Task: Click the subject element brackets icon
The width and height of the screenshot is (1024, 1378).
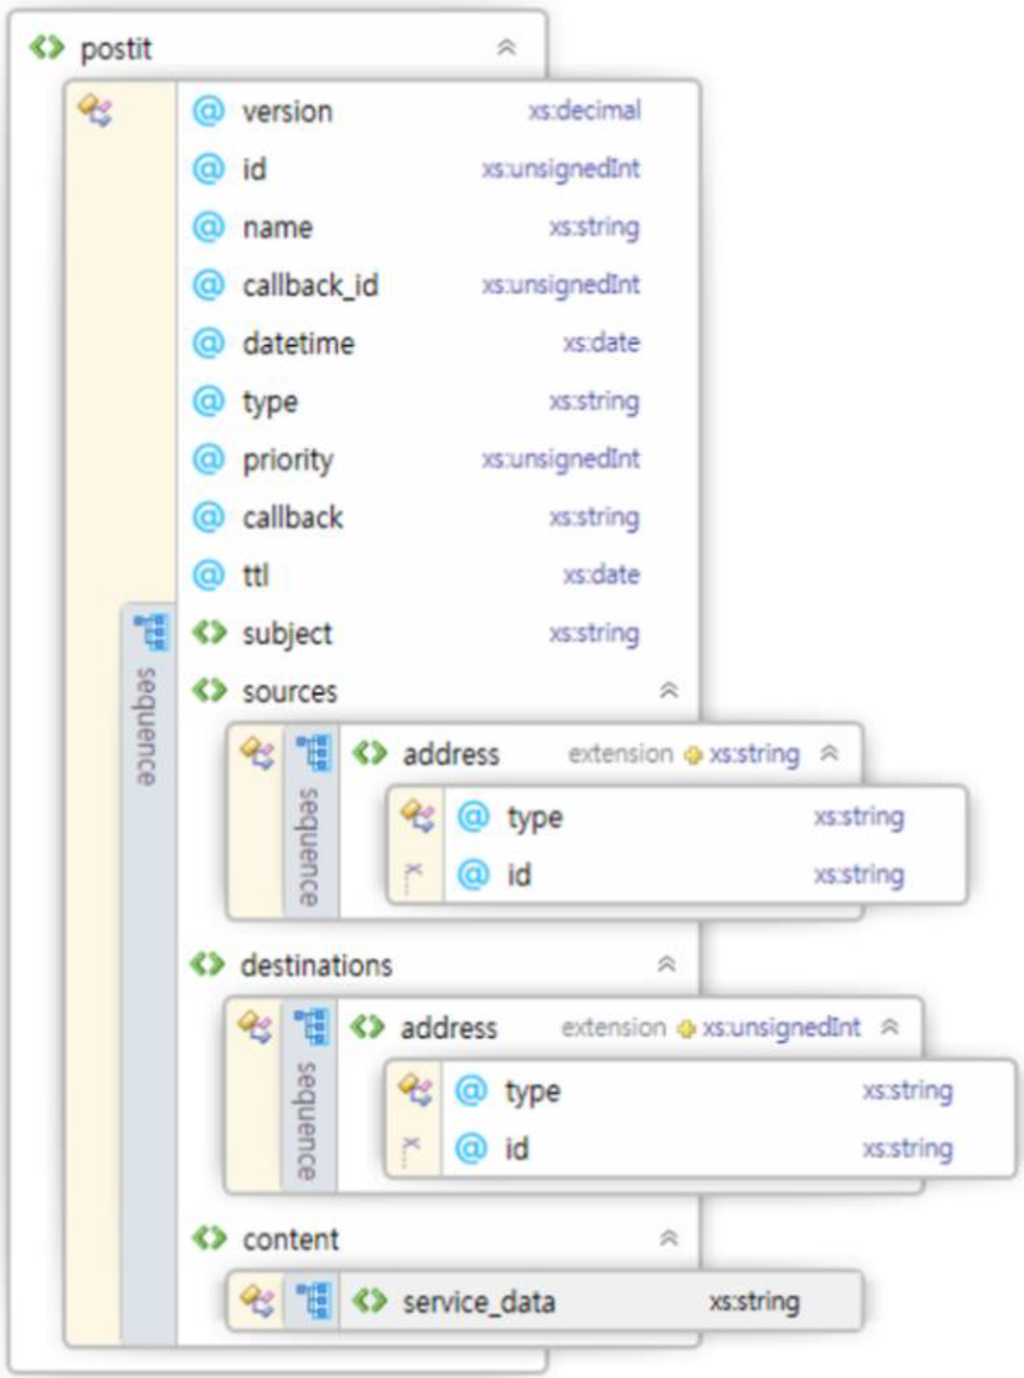Action: 209,633
